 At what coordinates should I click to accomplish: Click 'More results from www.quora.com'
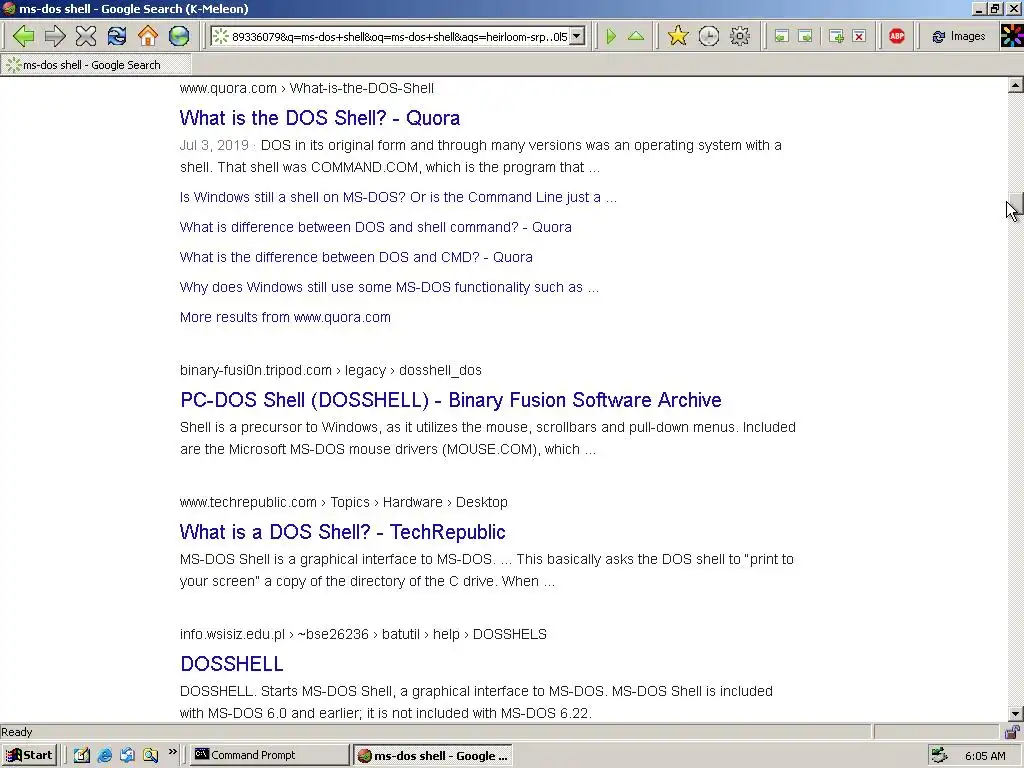285,317
